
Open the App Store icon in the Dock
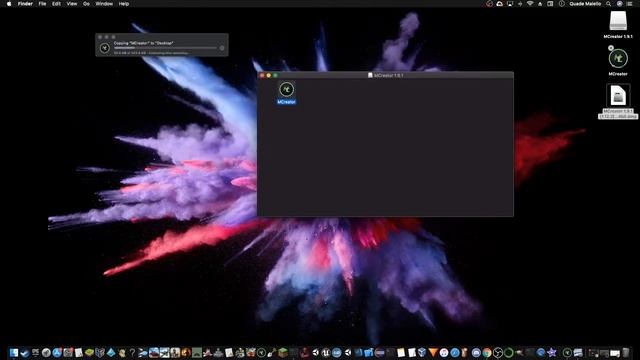pos(56,353)
